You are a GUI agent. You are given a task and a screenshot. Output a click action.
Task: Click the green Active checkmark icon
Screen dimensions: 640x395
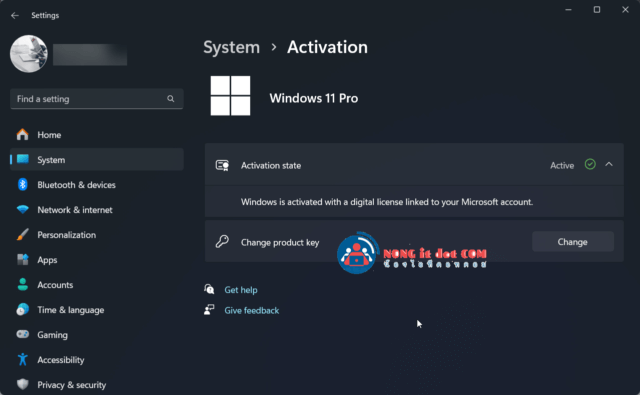(x=590, y=164)
